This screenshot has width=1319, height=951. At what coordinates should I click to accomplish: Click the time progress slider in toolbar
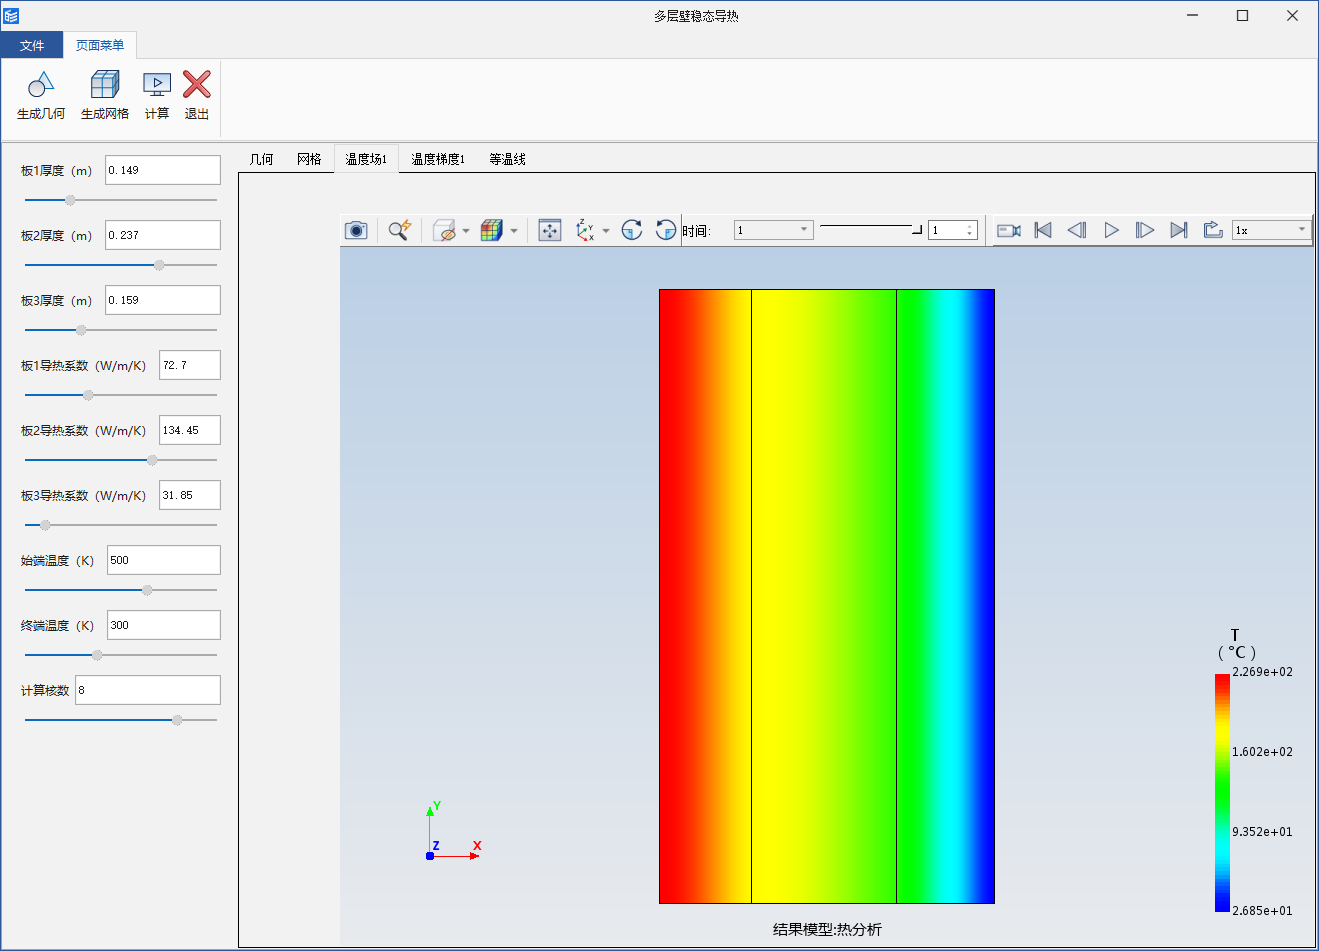pyautogui.click(x=871, y=229)
